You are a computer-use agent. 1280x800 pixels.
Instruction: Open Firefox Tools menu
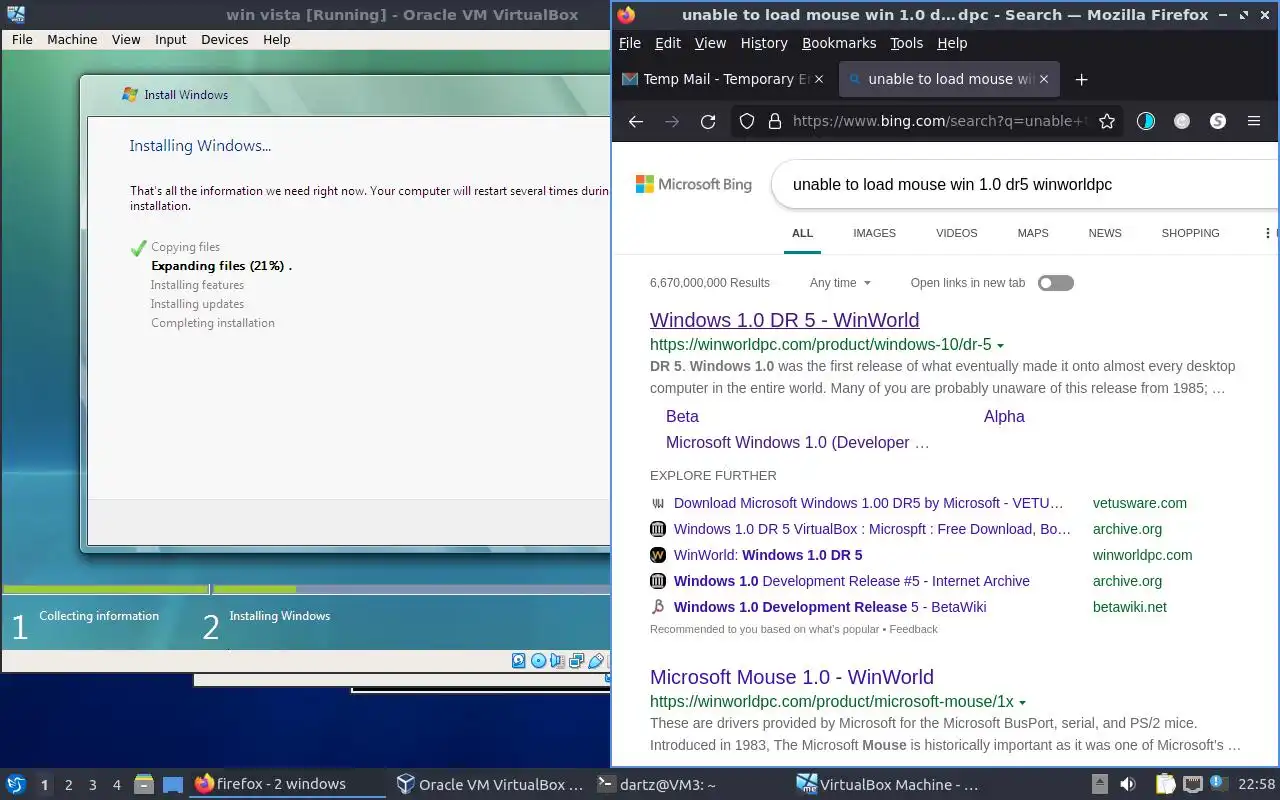click(x=906, y=43)
